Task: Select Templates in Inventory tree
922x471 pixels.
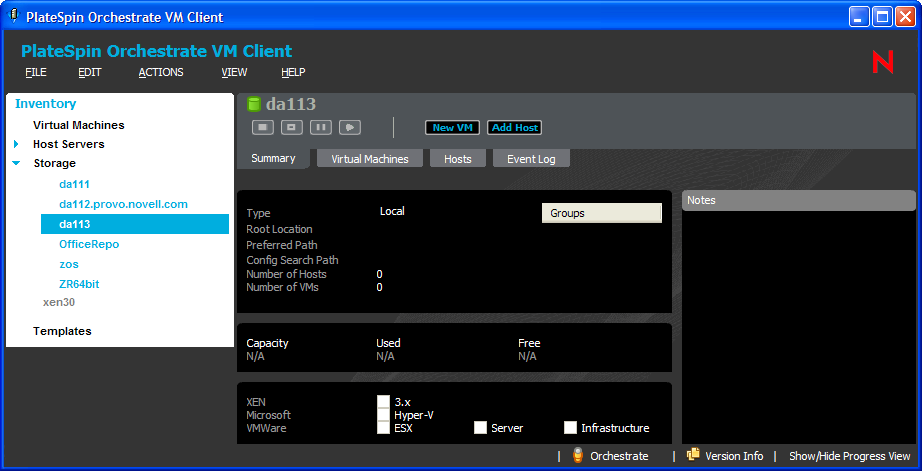Action: pyautogui.click(x=62, y=331)
